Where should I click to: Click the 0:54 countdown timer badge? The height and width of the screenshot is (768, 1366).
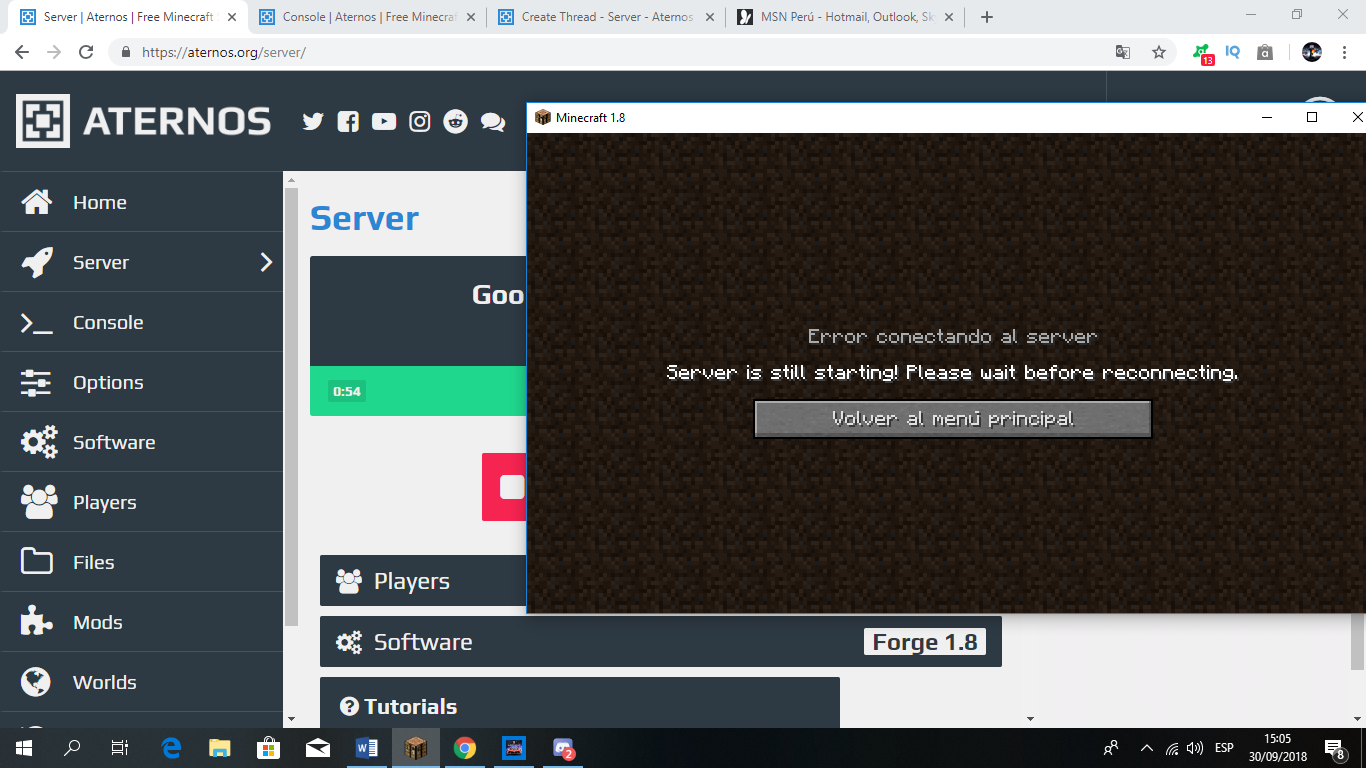pos(347,391)
